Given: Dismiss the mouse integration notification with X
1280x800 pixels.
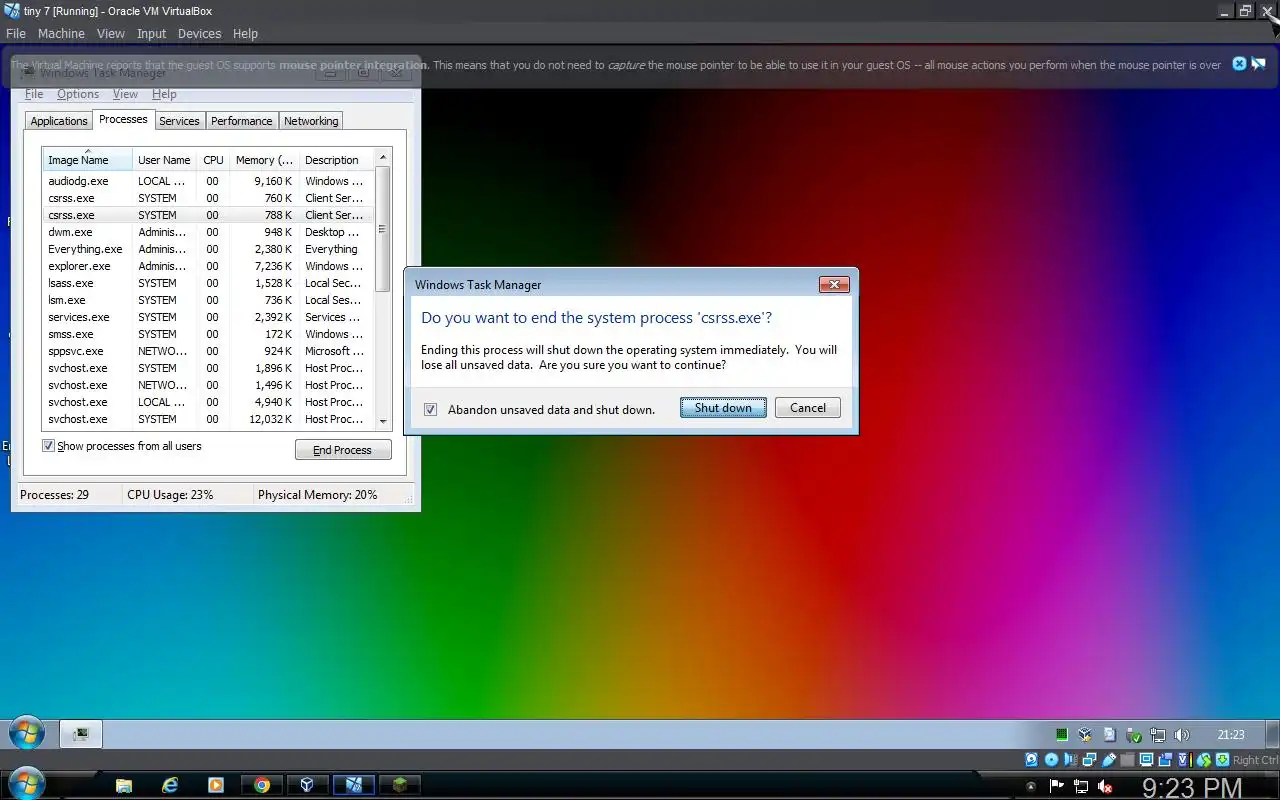Looking at the screenshot, I should (1239, 64).
